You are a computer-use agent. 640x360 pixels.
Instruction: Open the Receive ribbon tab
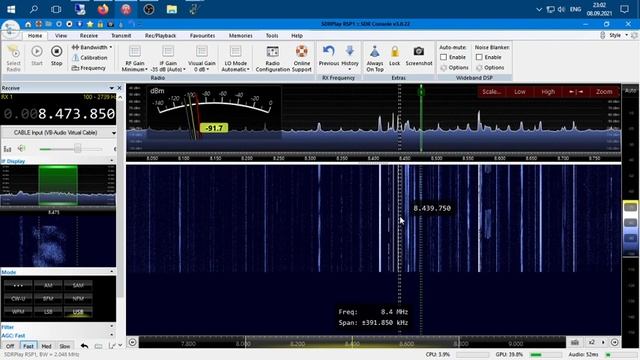[89, 36]
